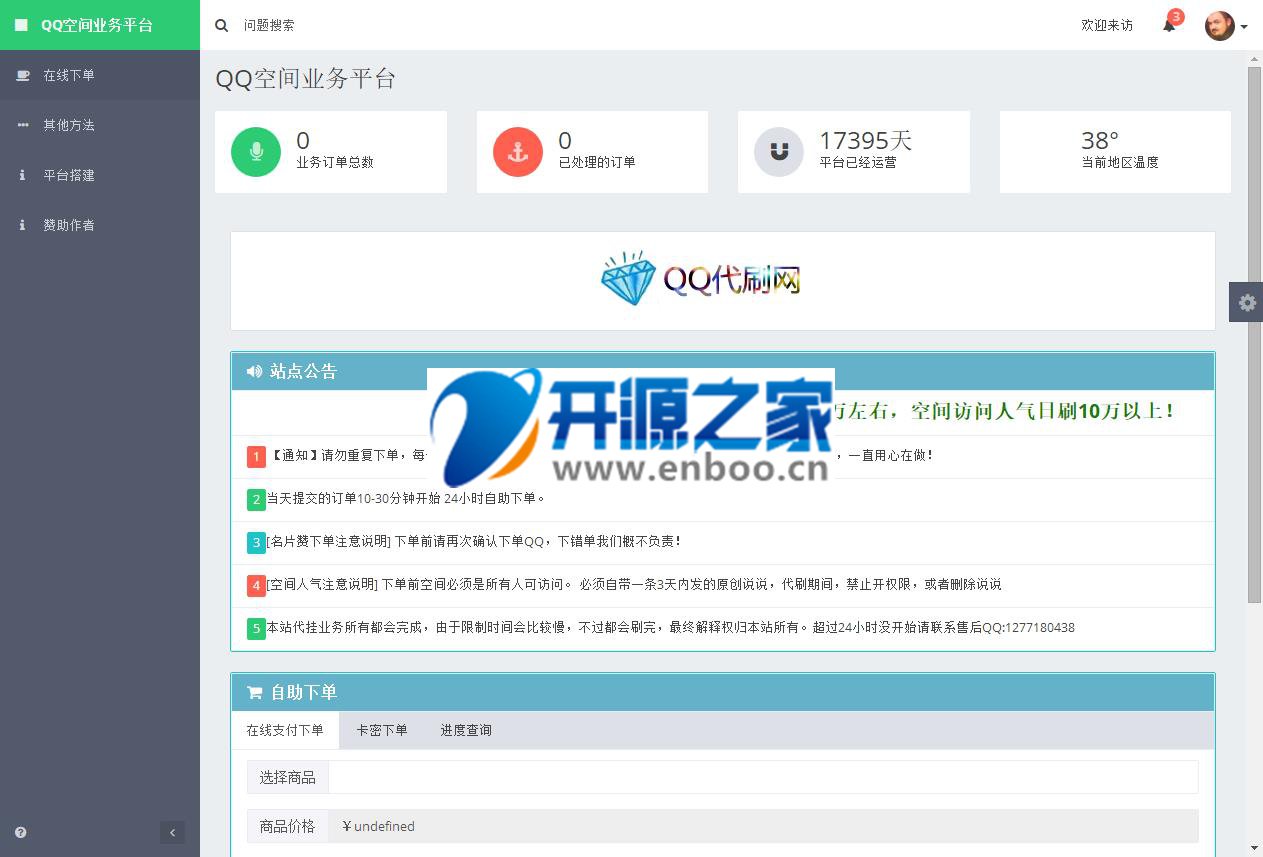Click the green microphone icon
Viewport: 1263px width, 857px height.
point(256,151)
